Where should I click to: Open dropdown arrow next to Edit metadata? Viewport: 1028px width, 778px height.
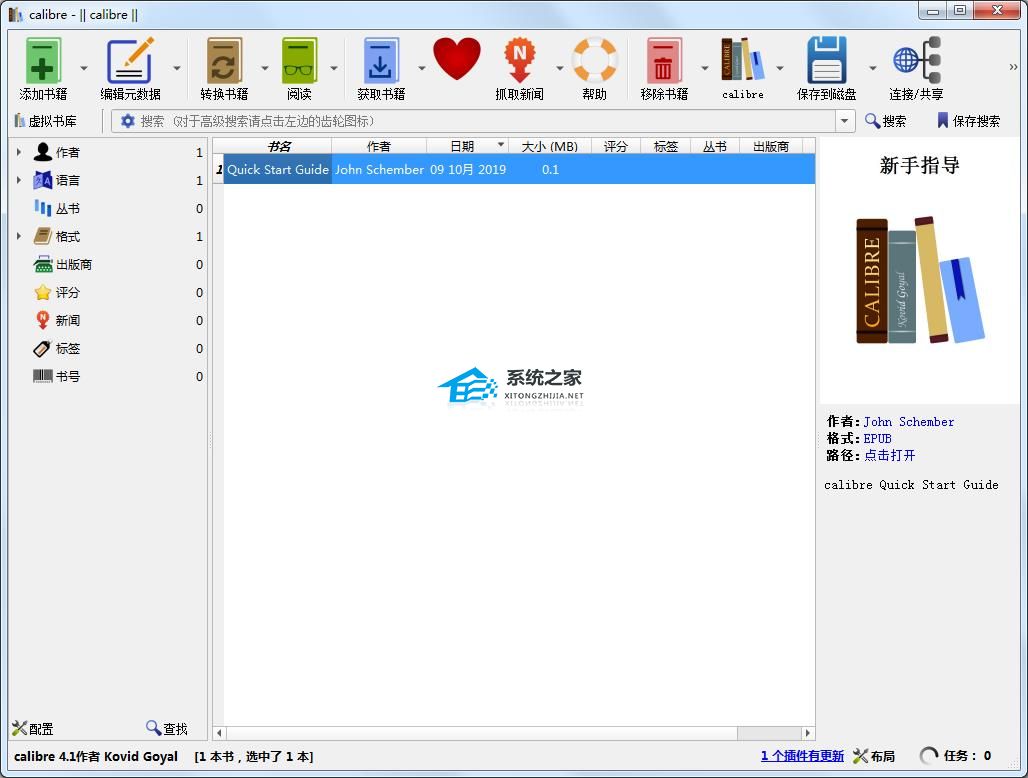177,68
